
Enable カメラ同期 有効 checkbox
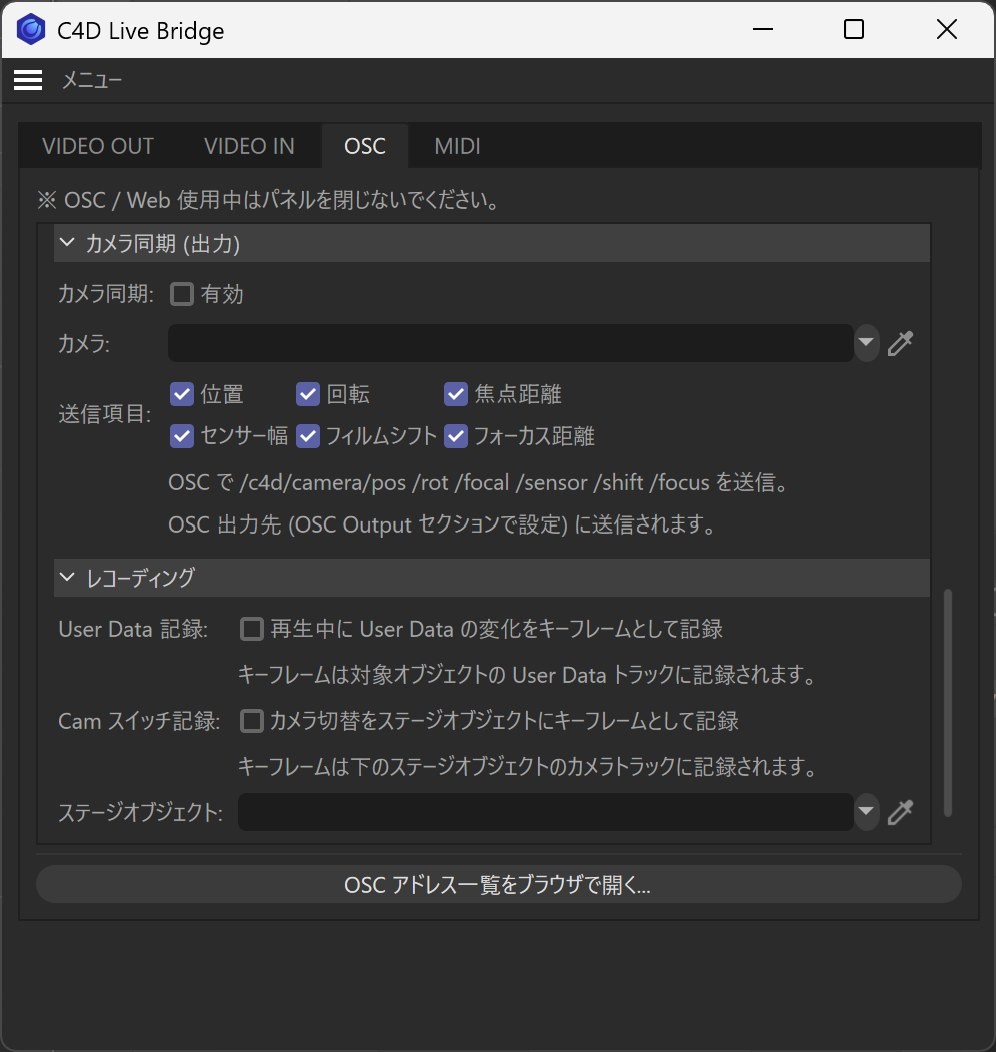[x=182, y=294]
